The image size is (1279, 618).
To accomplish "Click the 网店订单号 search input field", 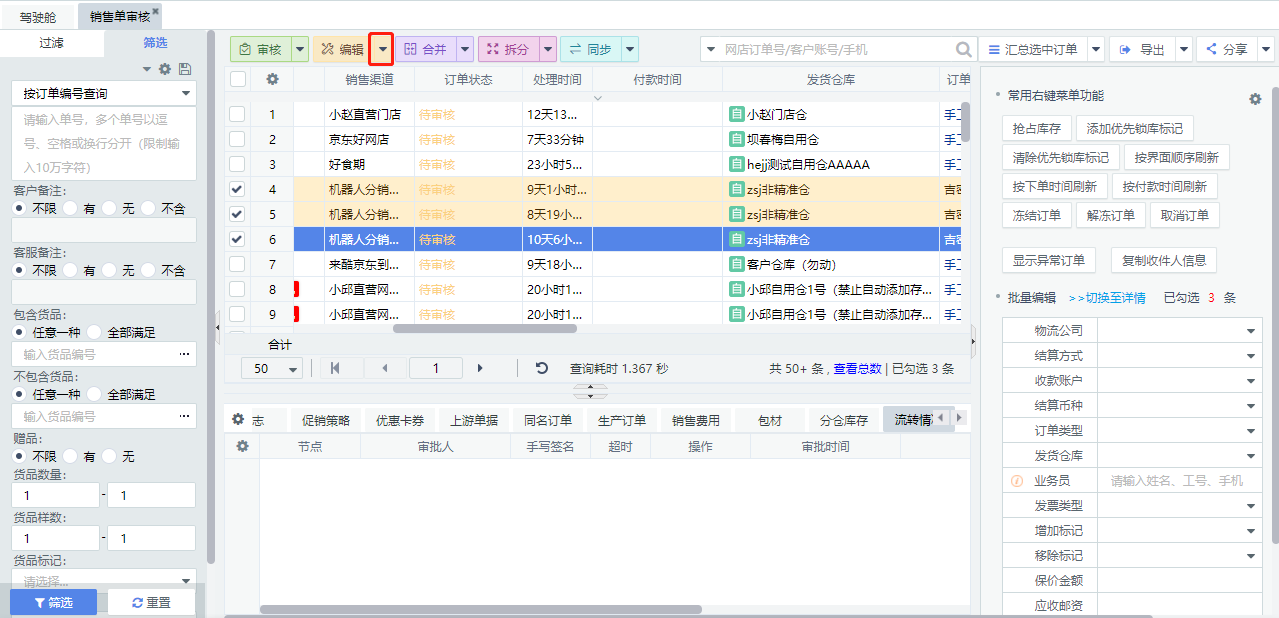I will (x=835, y=49).
